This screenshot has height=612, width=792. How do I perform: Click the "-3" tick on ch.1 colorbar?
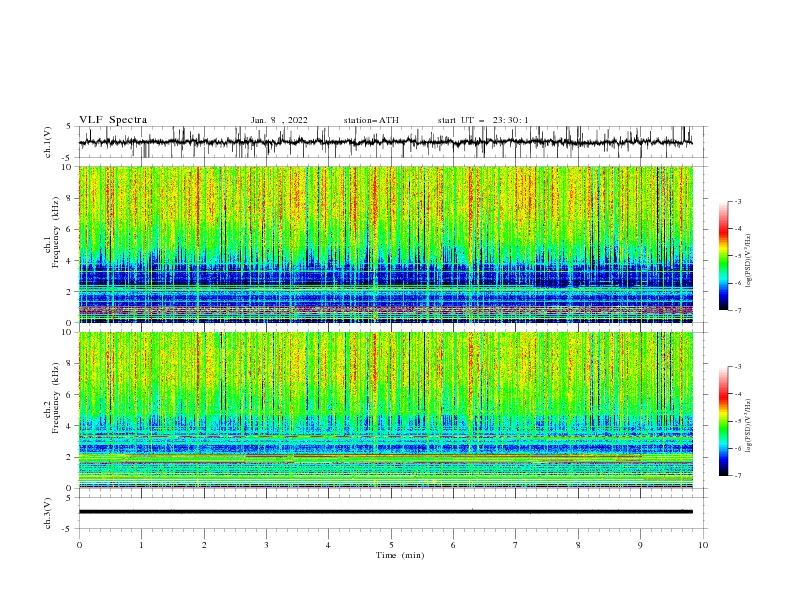(737, 201)
